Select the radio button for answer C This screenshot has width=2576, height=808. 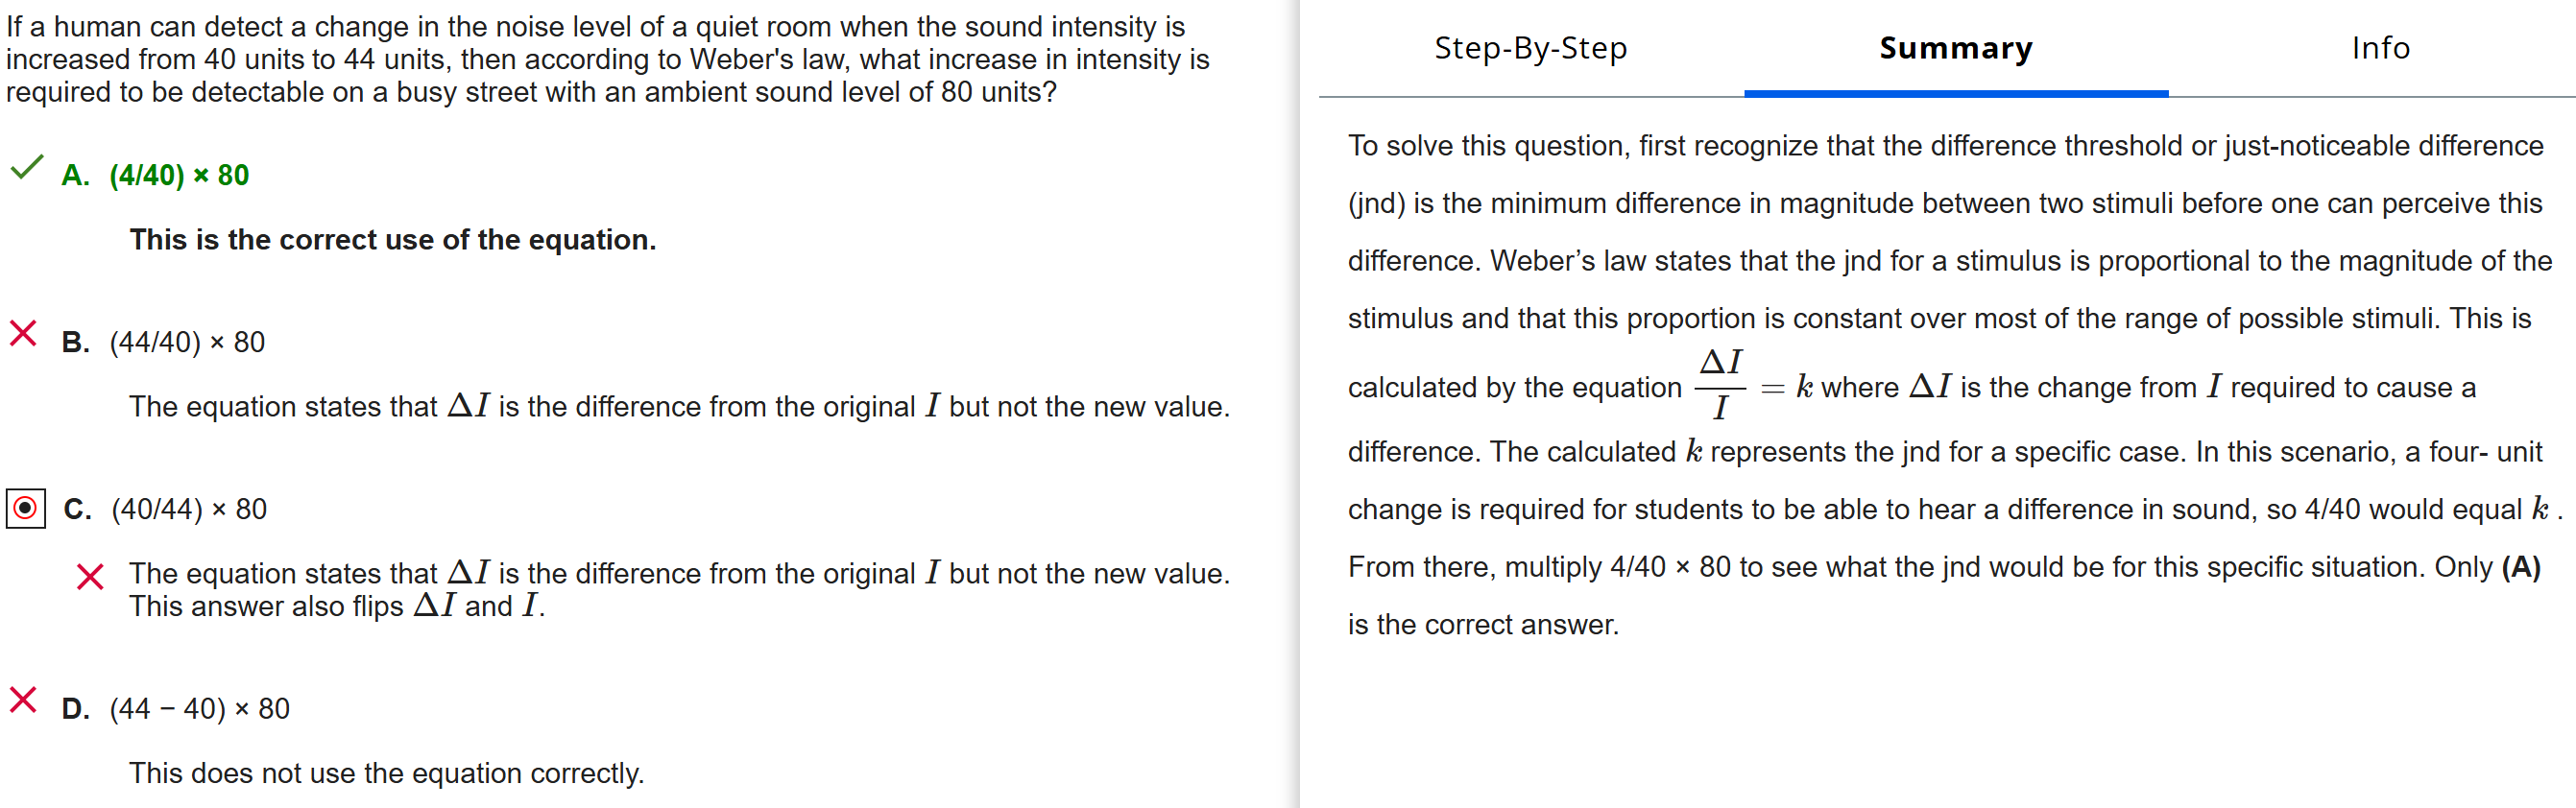pos(26,508)
